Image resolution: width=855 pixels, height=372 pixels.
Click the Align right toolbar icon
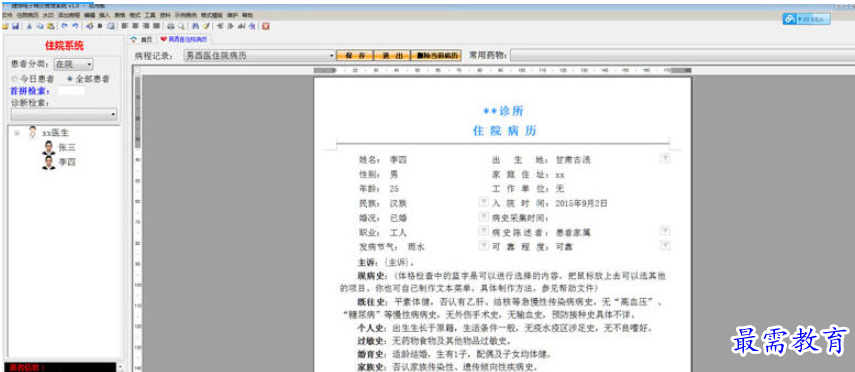click(146, 26)
